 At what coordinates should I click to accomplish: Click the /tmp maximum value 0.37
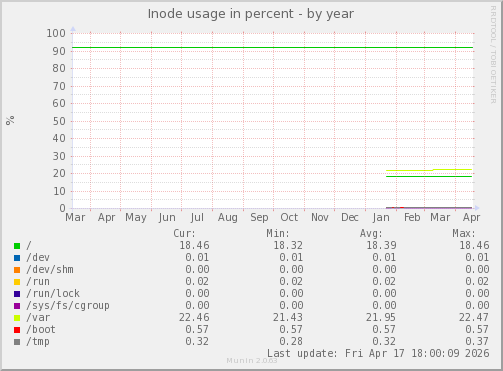pos(477,341)
